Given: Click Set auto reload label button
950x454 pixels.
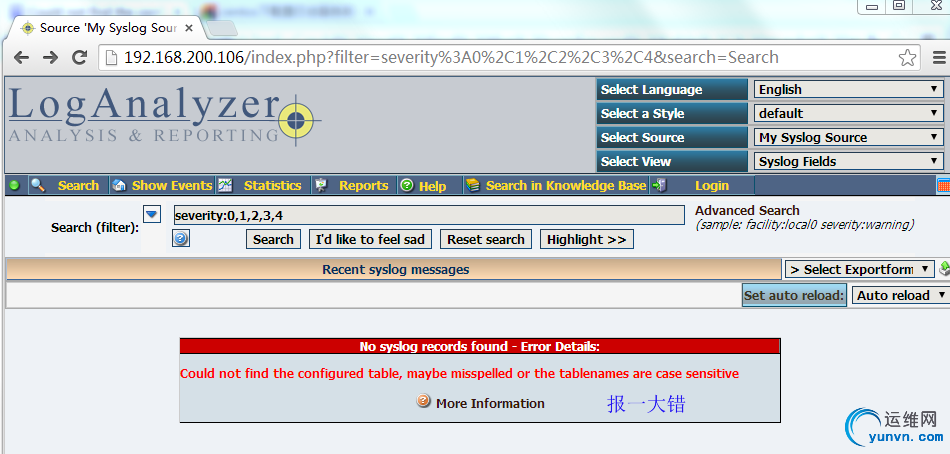Looking at the screenshot, I should point(794,295).
